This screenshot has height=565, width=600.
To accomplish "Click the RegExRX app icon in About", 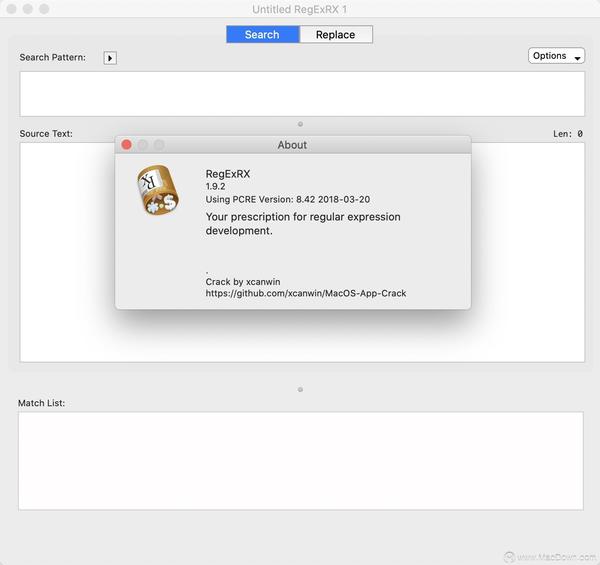I will click(158, 190).
